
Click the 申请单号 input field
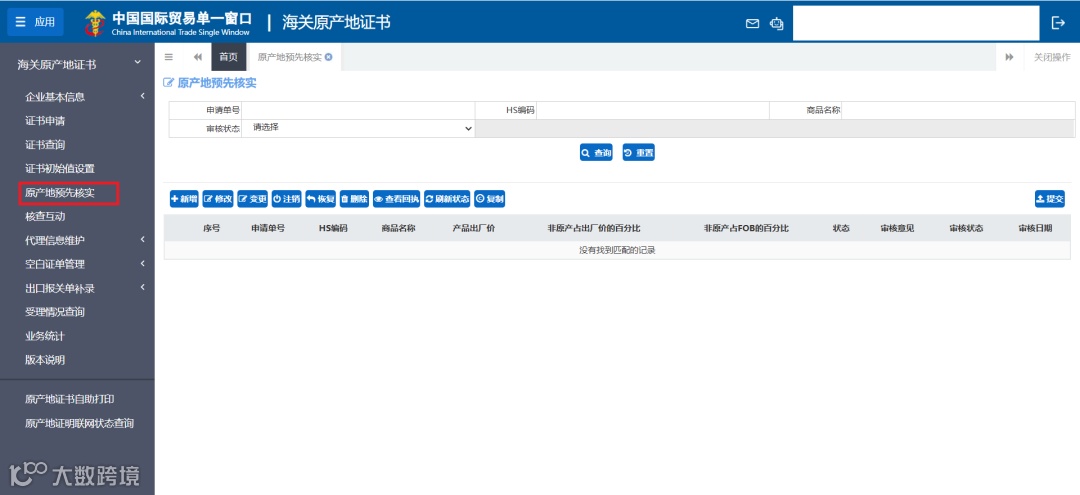tap(357, 110)
